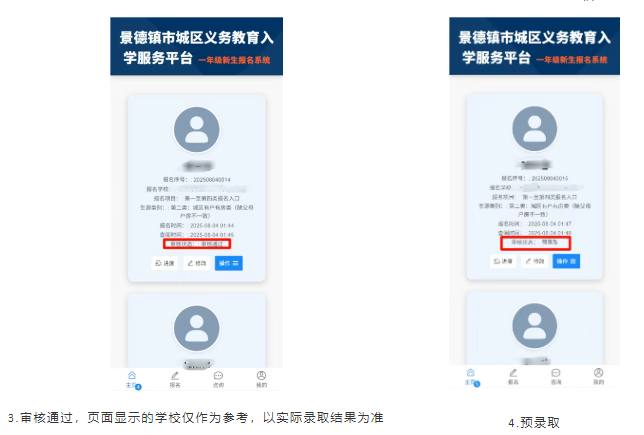The height and width of the screenshot is (435, 644).
Task: Select second applicant avatar below the 预录取 card
Action: pyautogui.click(x=535, y=326)
